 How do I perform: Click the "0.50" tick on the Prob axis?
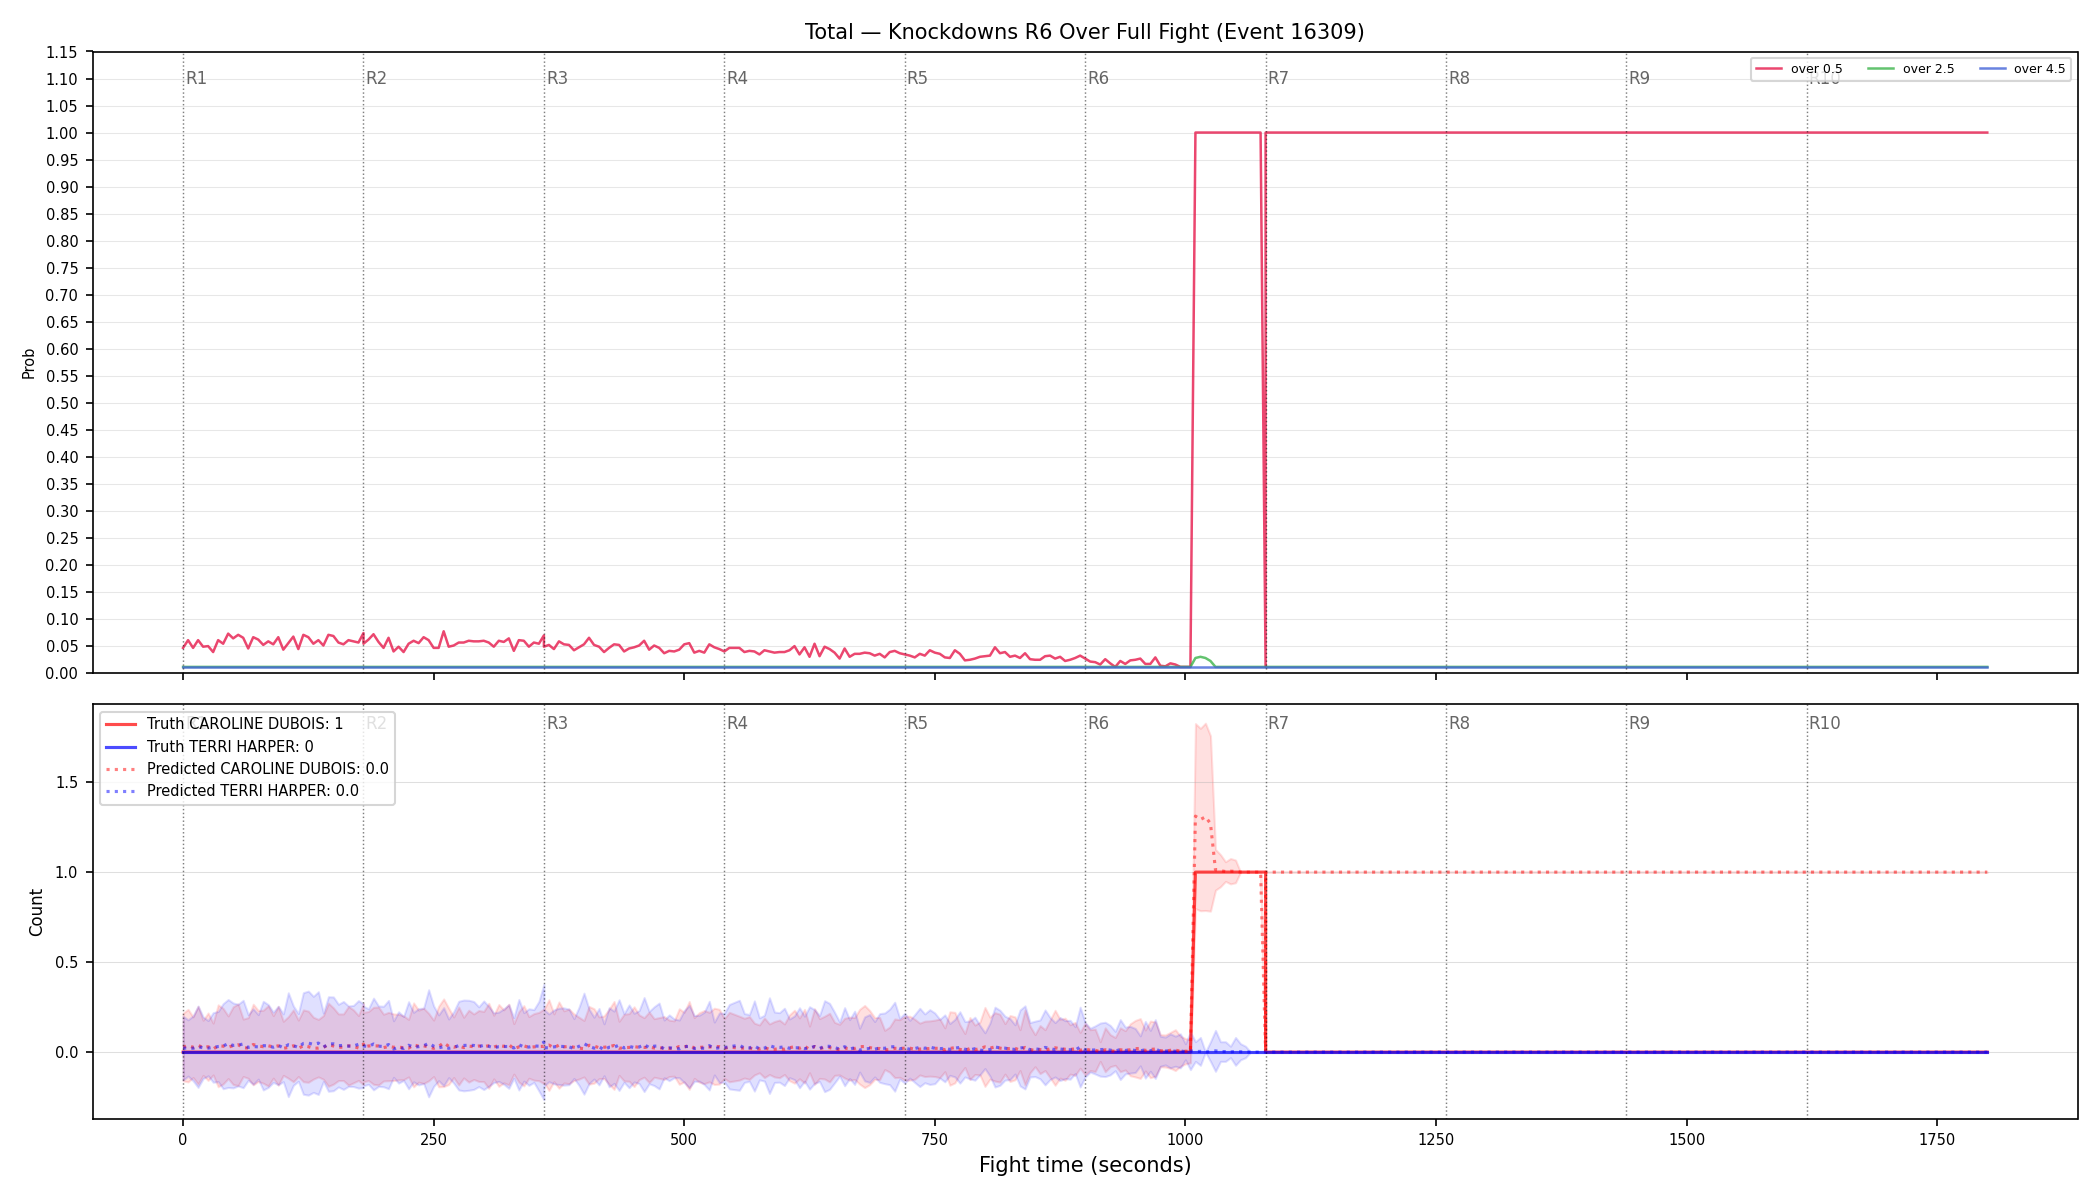click(x=62, y=404)
